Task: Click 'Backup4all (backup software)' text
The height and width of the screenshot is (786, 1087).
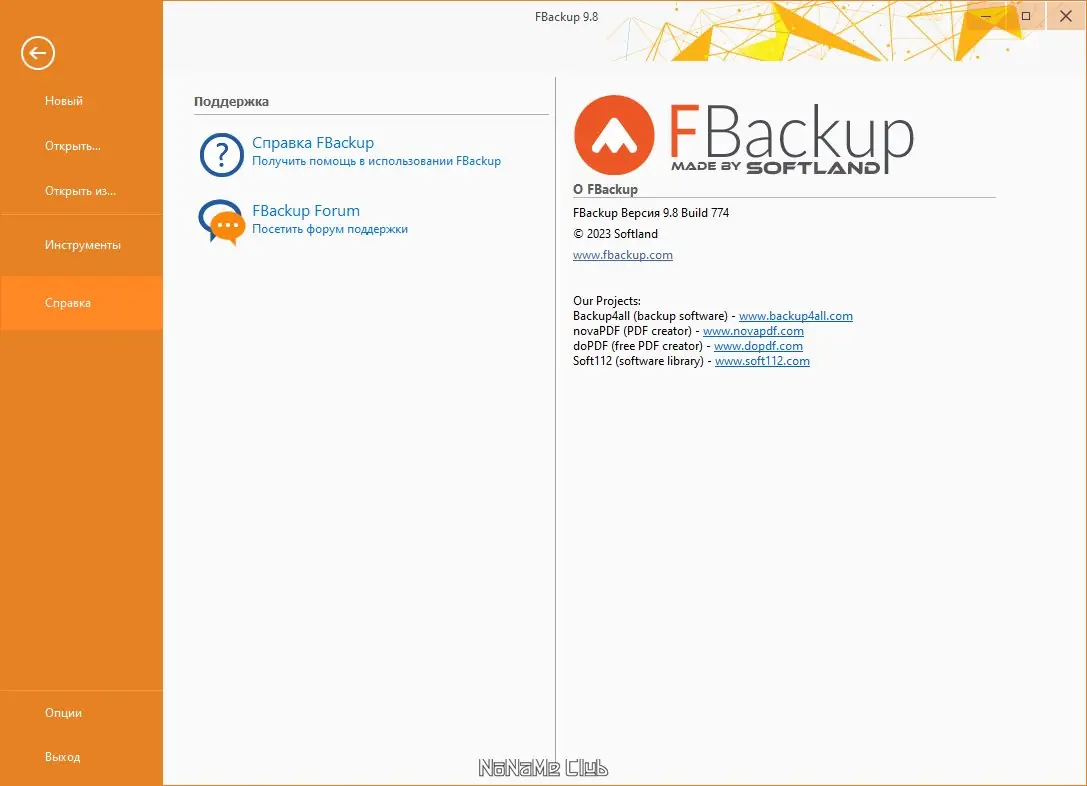Action: click(650, 316)
